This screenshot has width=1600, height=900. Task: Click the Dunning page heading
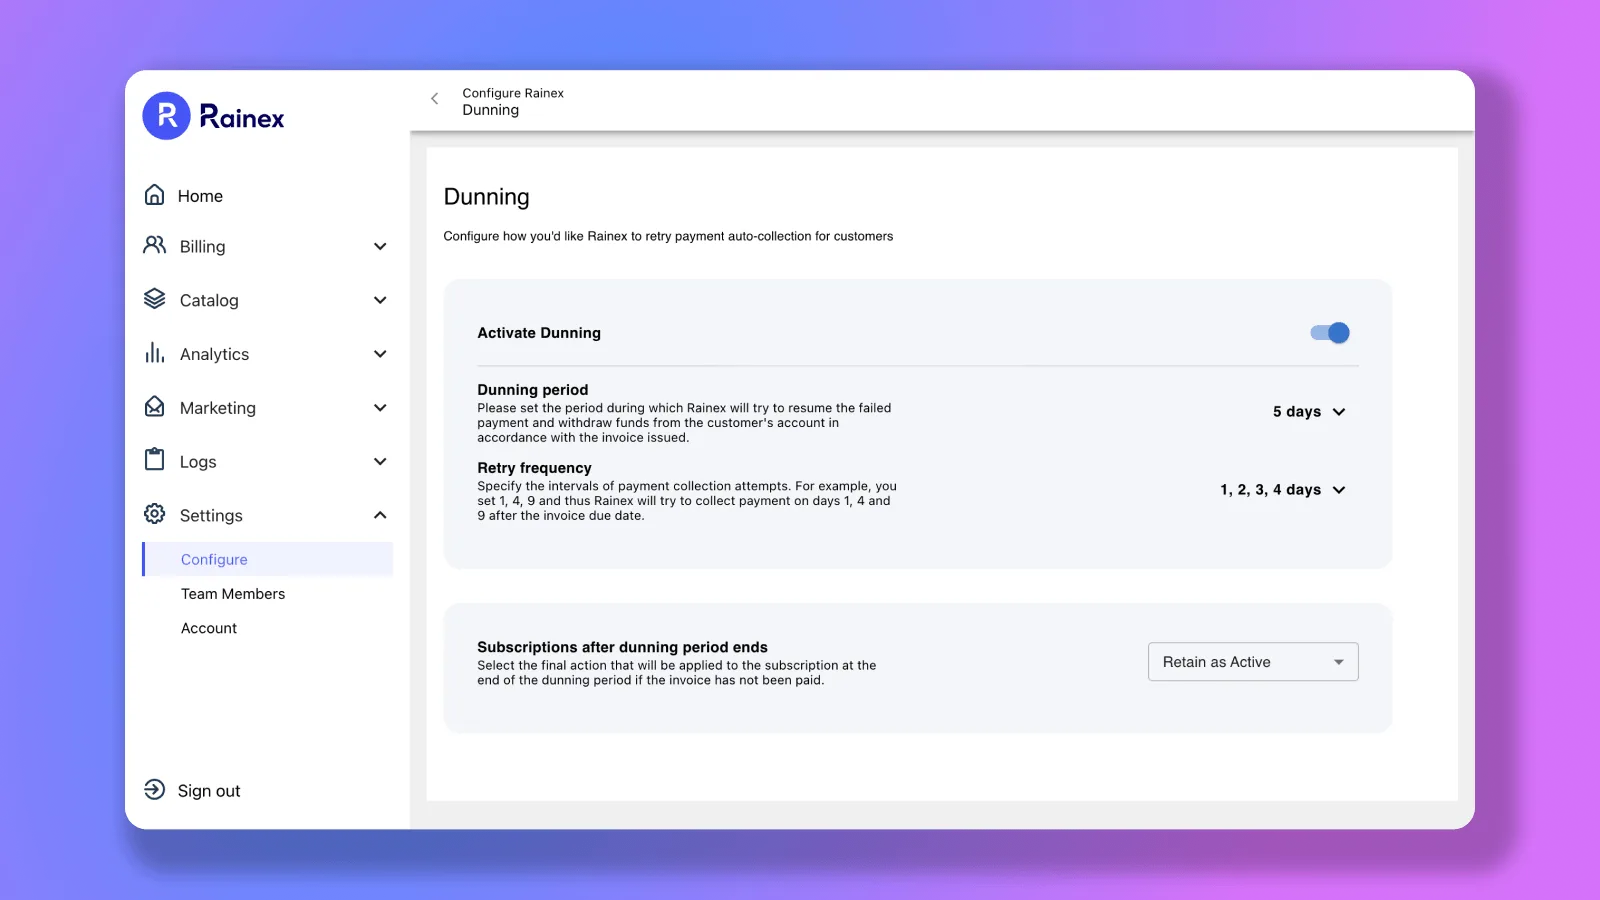pyautogui.click(x=486, y=197)
